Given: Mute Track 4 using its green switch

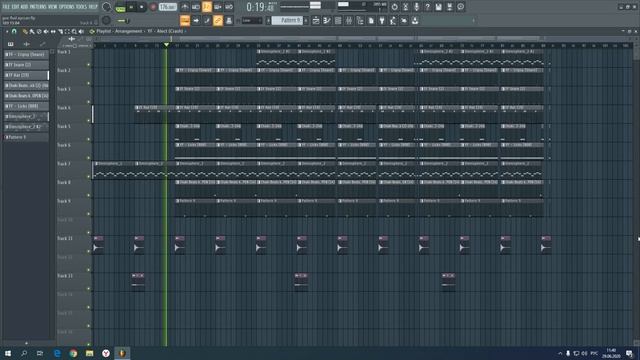Looking at the screenshot, I should (89, 120).
